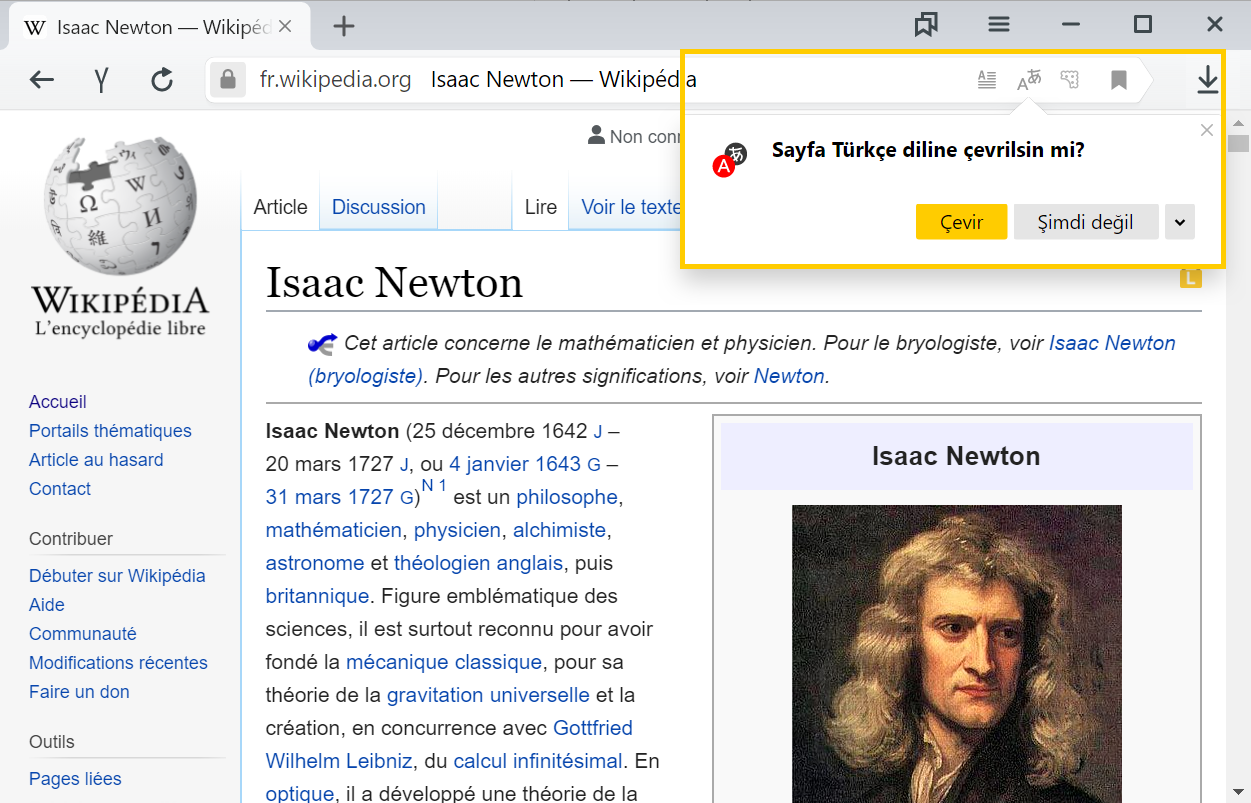Open the 'mécanique classique' link
The image size is (1251, 803).
tap(444, 662)
